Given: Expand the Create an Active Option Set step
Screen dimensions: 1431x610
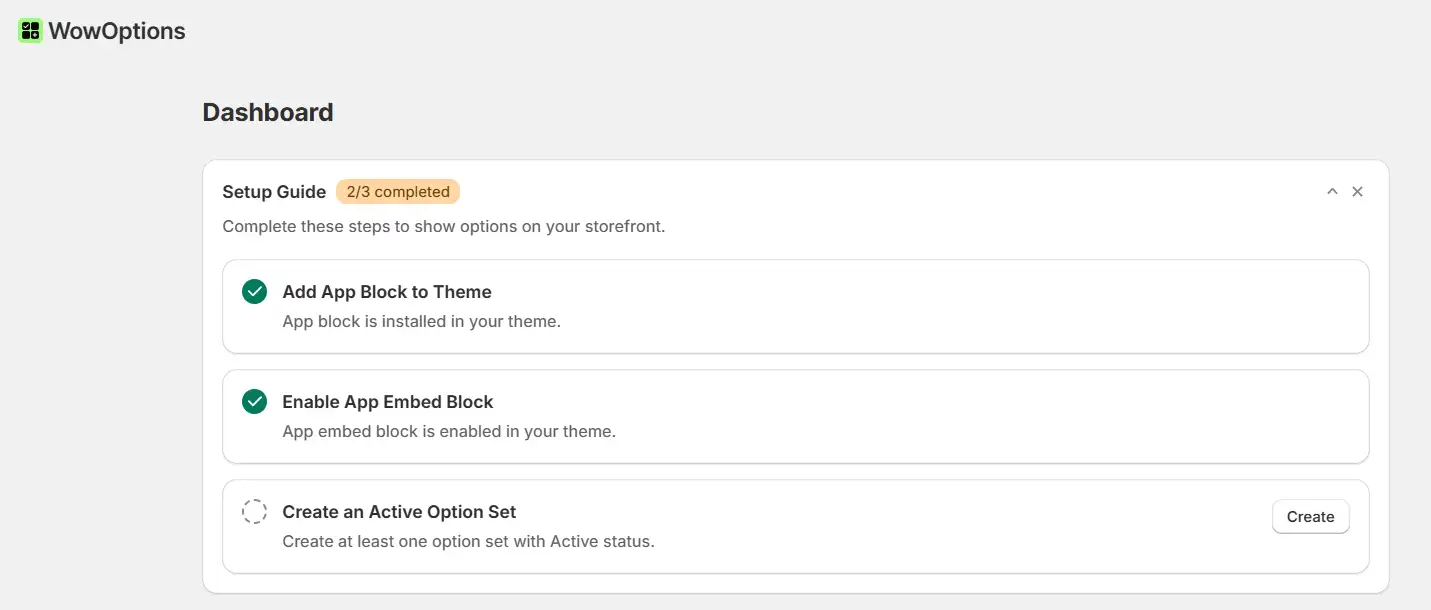Looking at the screenshot, I should click(x=399, y=511).
